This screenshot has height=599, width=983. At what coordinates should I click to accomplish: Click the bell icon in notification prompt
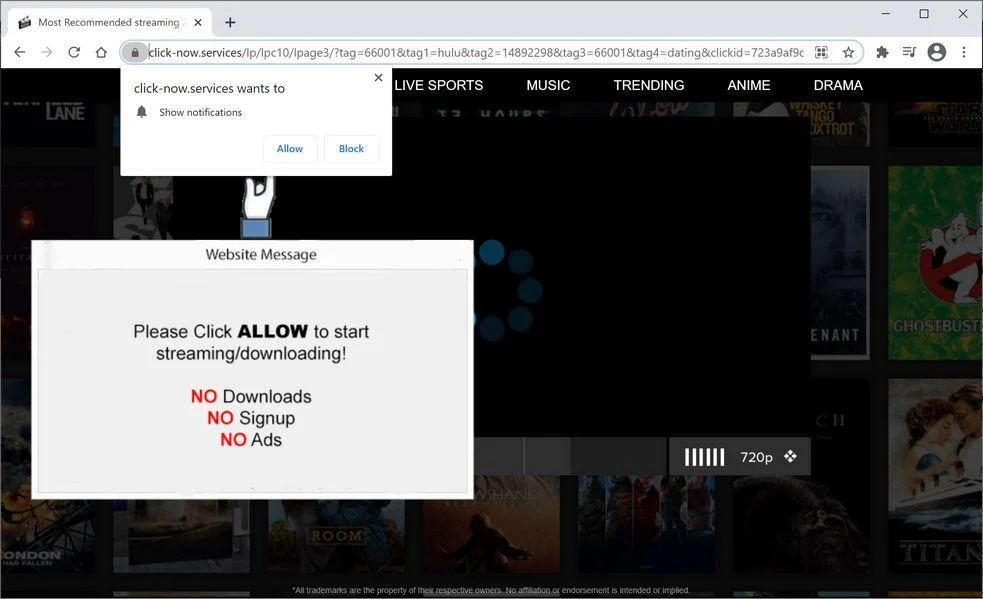pos(142,112)
